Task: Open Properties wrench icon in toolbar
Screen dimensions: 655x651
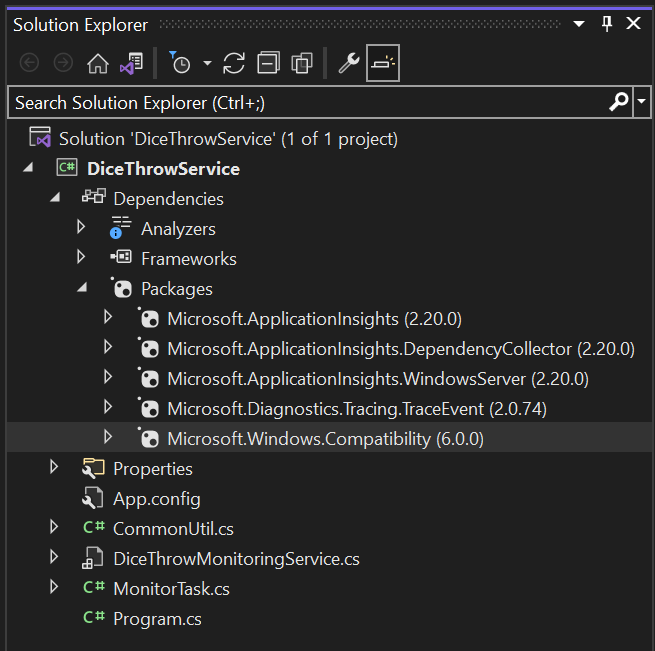Action: [349, 63]
